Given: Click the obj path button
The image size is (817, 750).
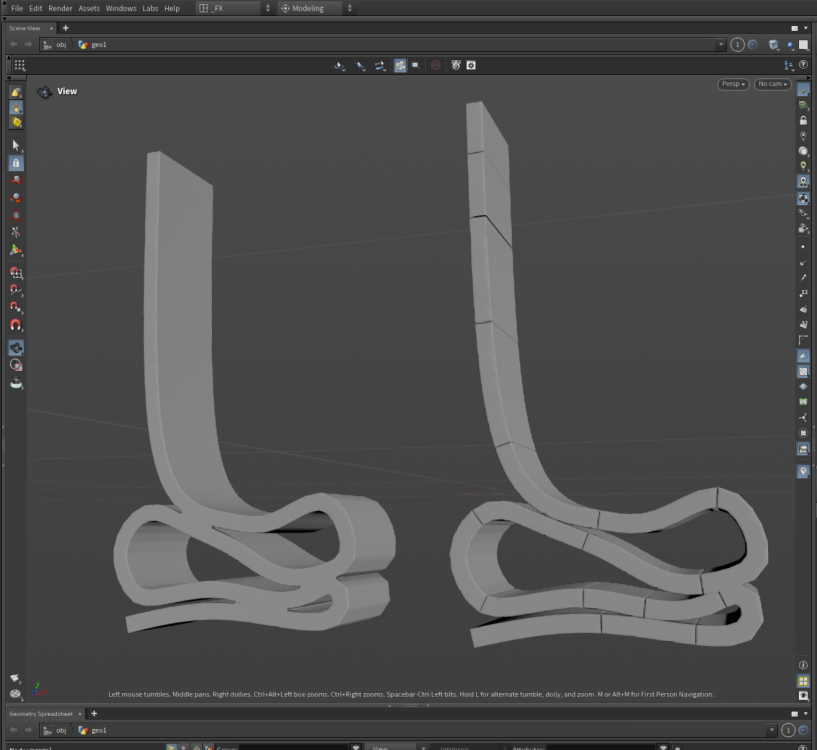Looking at the screenshot, I should point(55,45).
